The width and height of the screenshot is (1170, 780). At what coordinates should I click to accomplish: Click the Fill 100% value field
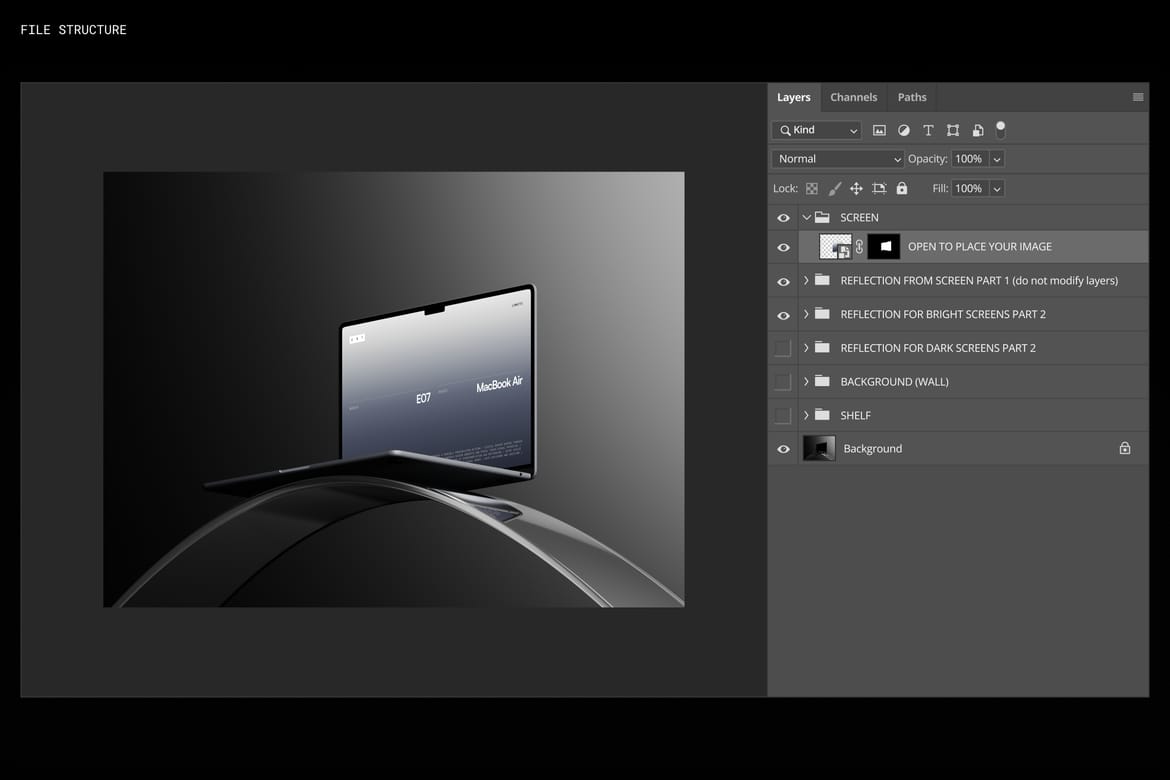coord(970,189)
